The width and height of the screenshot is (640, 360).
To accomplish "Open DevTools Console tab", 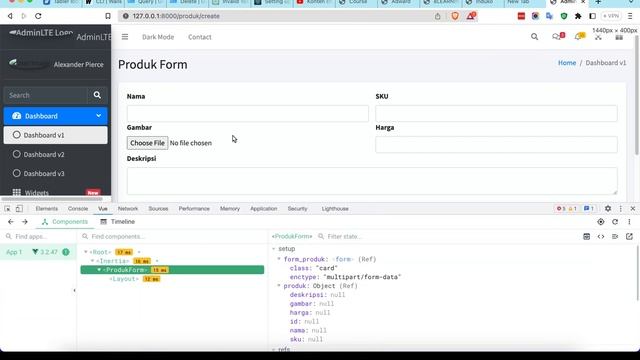I will pos(78,209).
